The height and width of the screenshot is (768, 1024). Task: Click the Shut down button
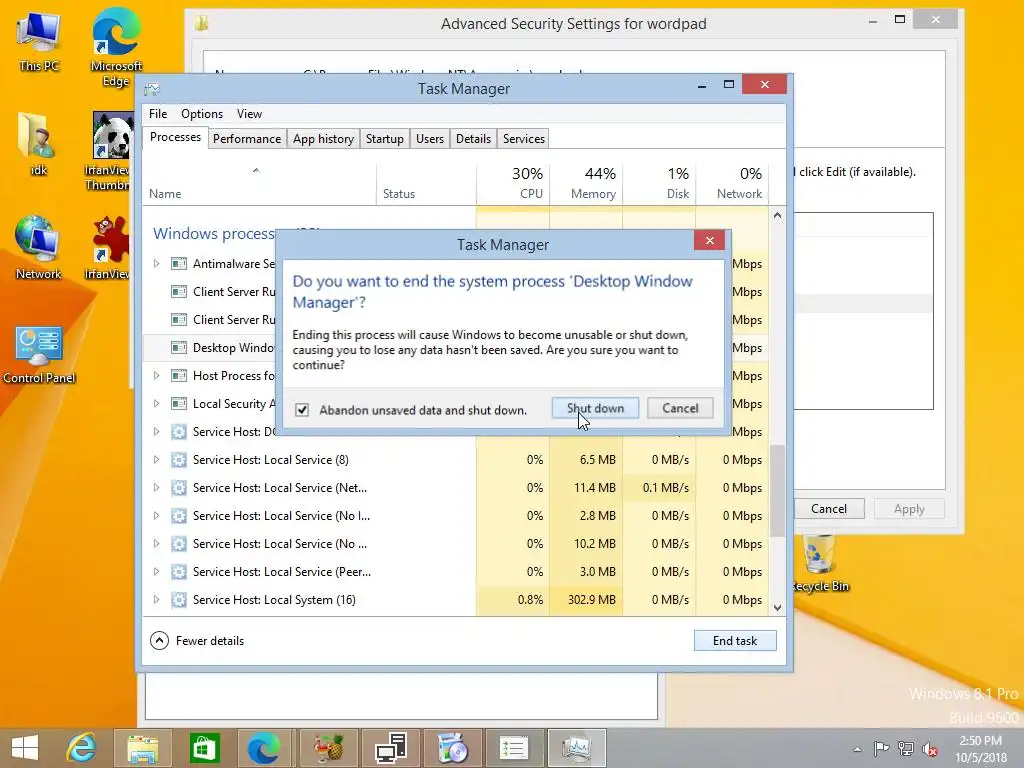click(x=595, y=408)
